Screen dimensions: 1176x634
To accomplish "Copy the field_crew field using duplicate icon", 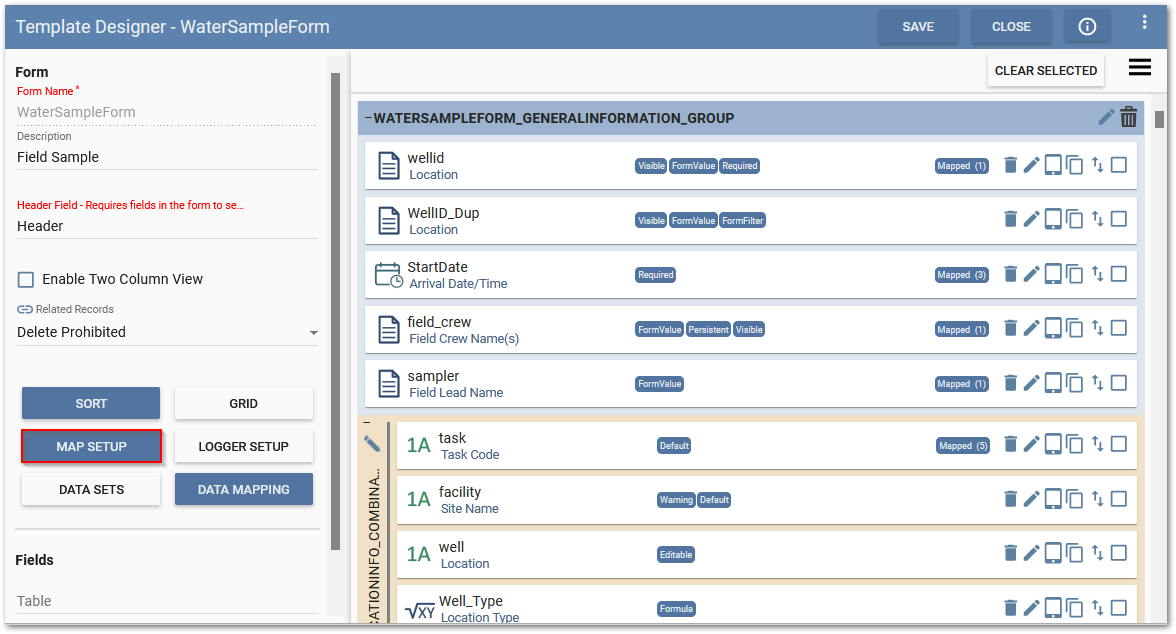I will coord(1075,329).
